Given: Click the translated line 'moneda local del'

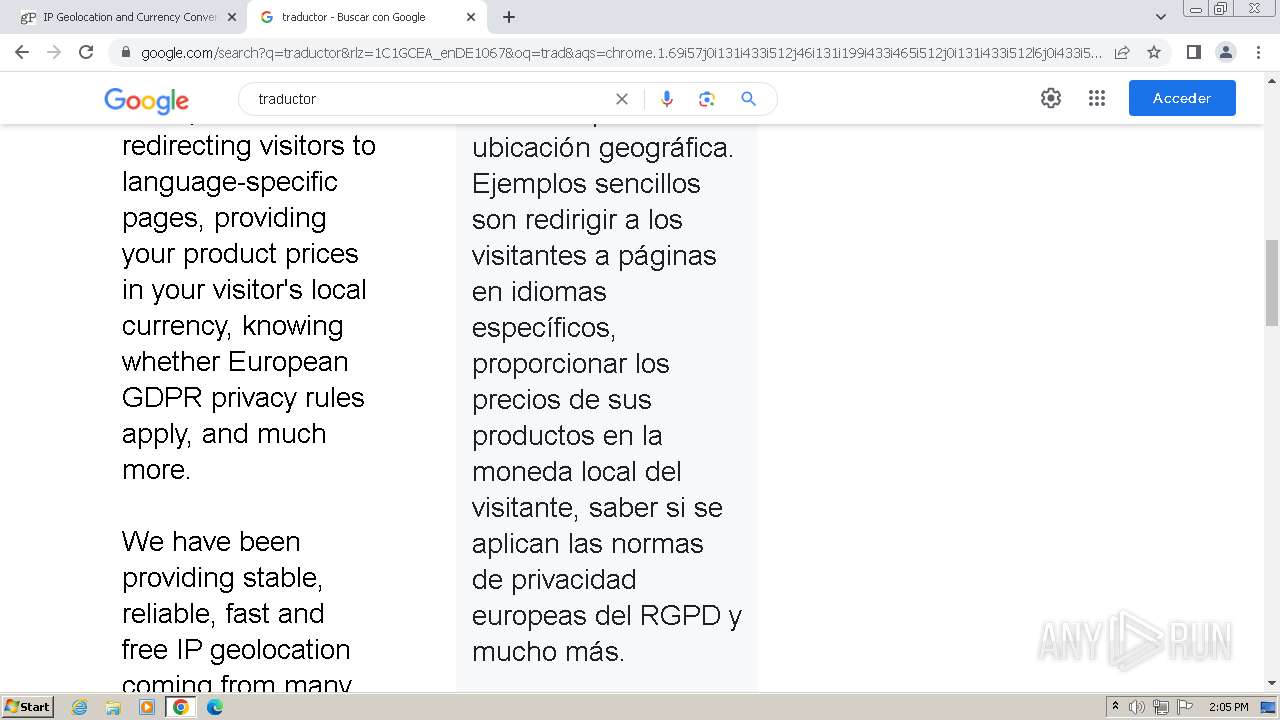Looking at the screenshot, I should coord(577,471).
